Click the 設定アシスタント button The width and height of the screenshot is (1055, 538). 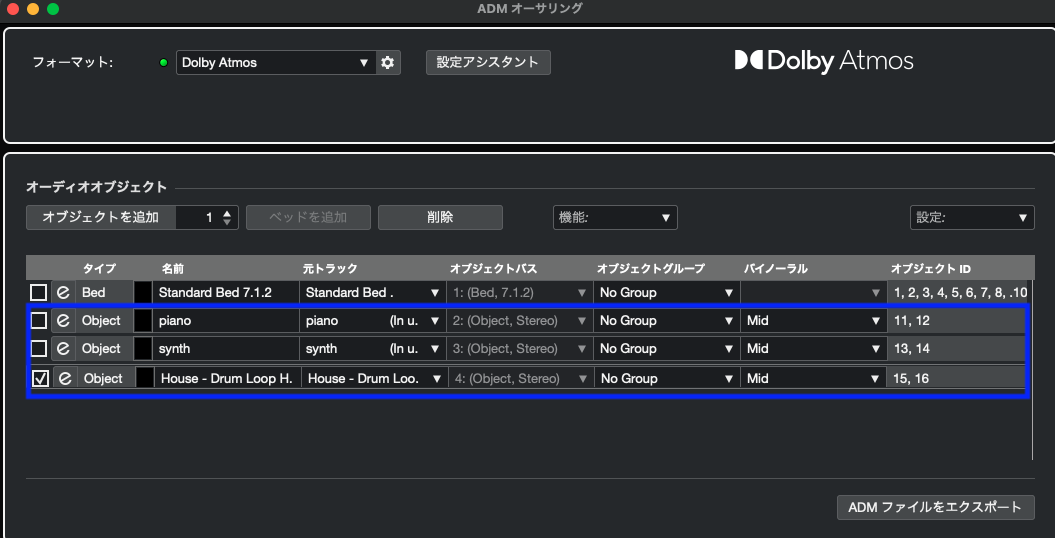click(x=488, y=63)
